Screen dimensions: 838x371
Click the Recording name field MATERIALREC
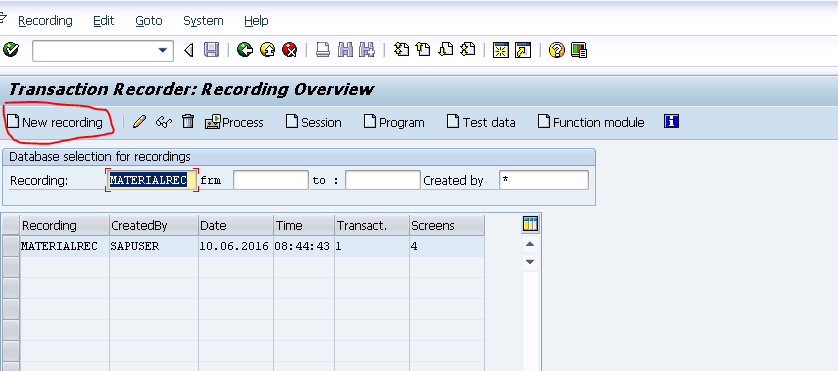(152, 180)
